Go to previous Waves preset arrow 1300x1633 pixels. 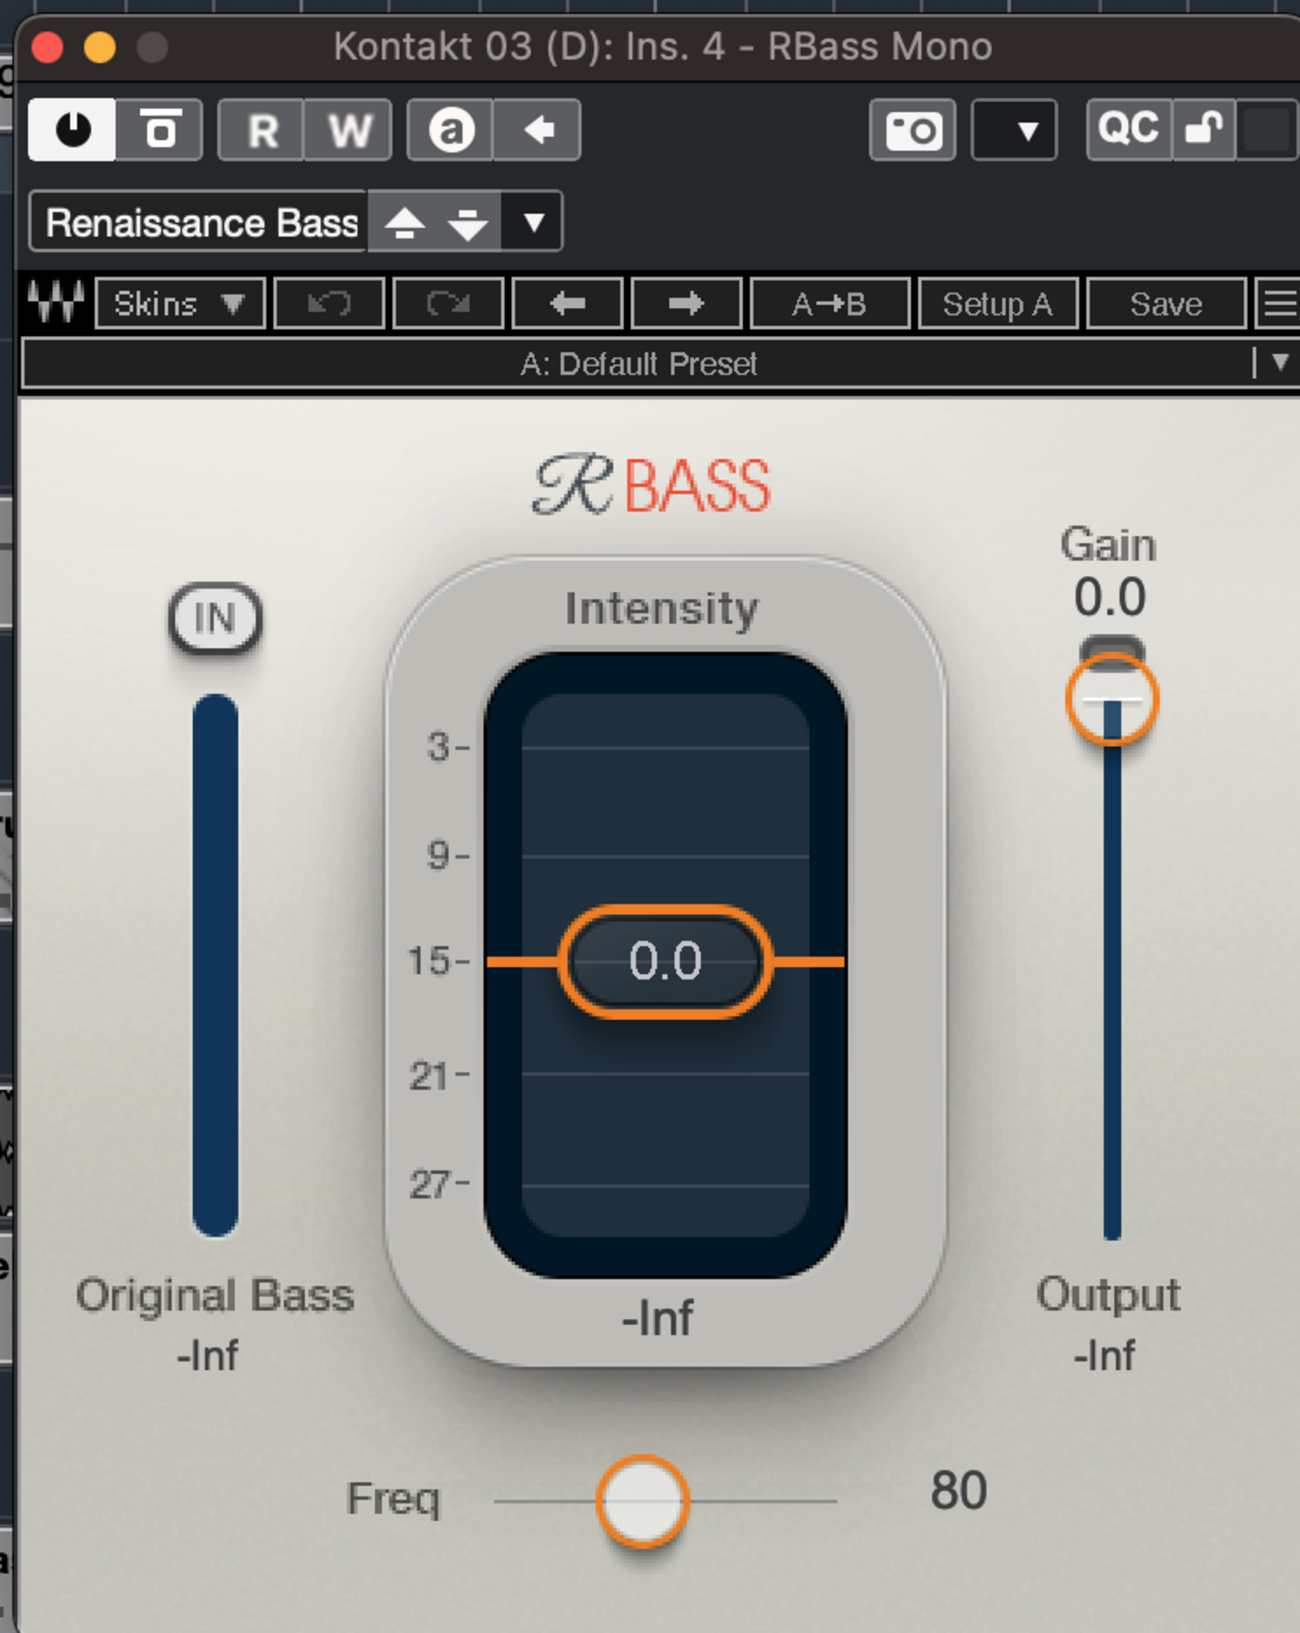[567, 303]
